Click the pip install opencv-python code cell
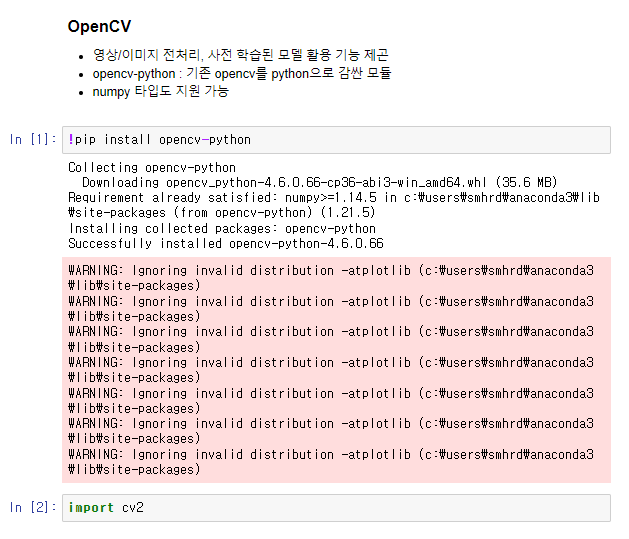 coord(336,140)
